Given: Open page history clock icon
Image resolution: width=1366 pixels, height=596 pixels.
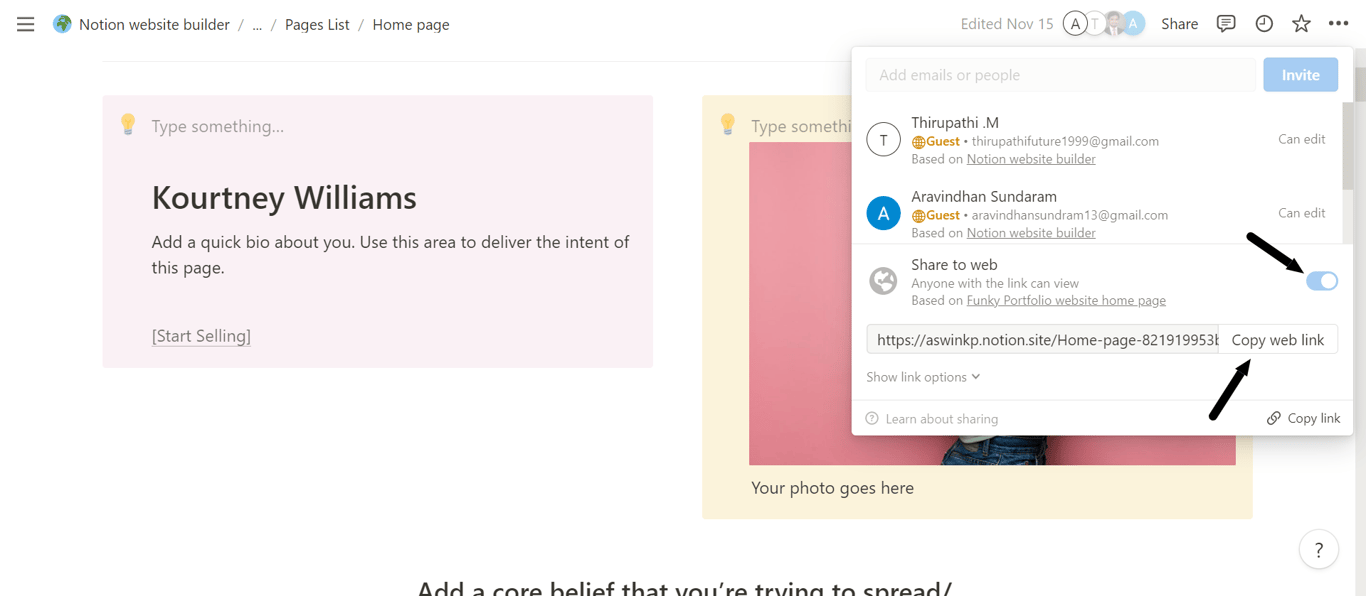Looking at the screenshot, I should [x=1264, y=24].
